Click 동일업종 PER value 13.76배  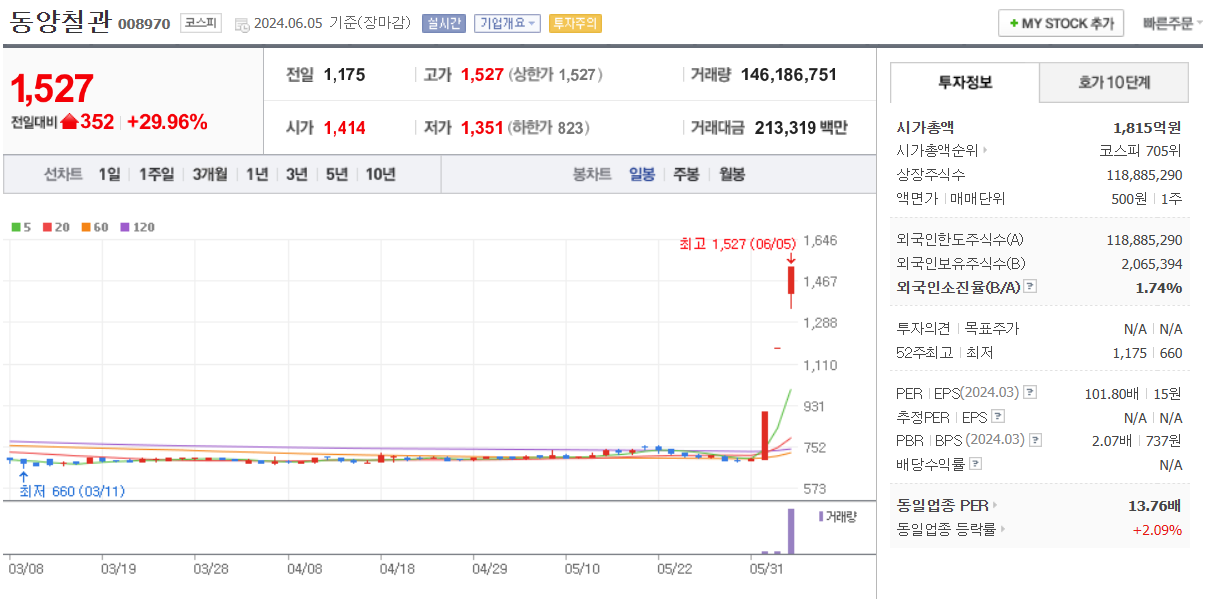tap(1155, 506)
